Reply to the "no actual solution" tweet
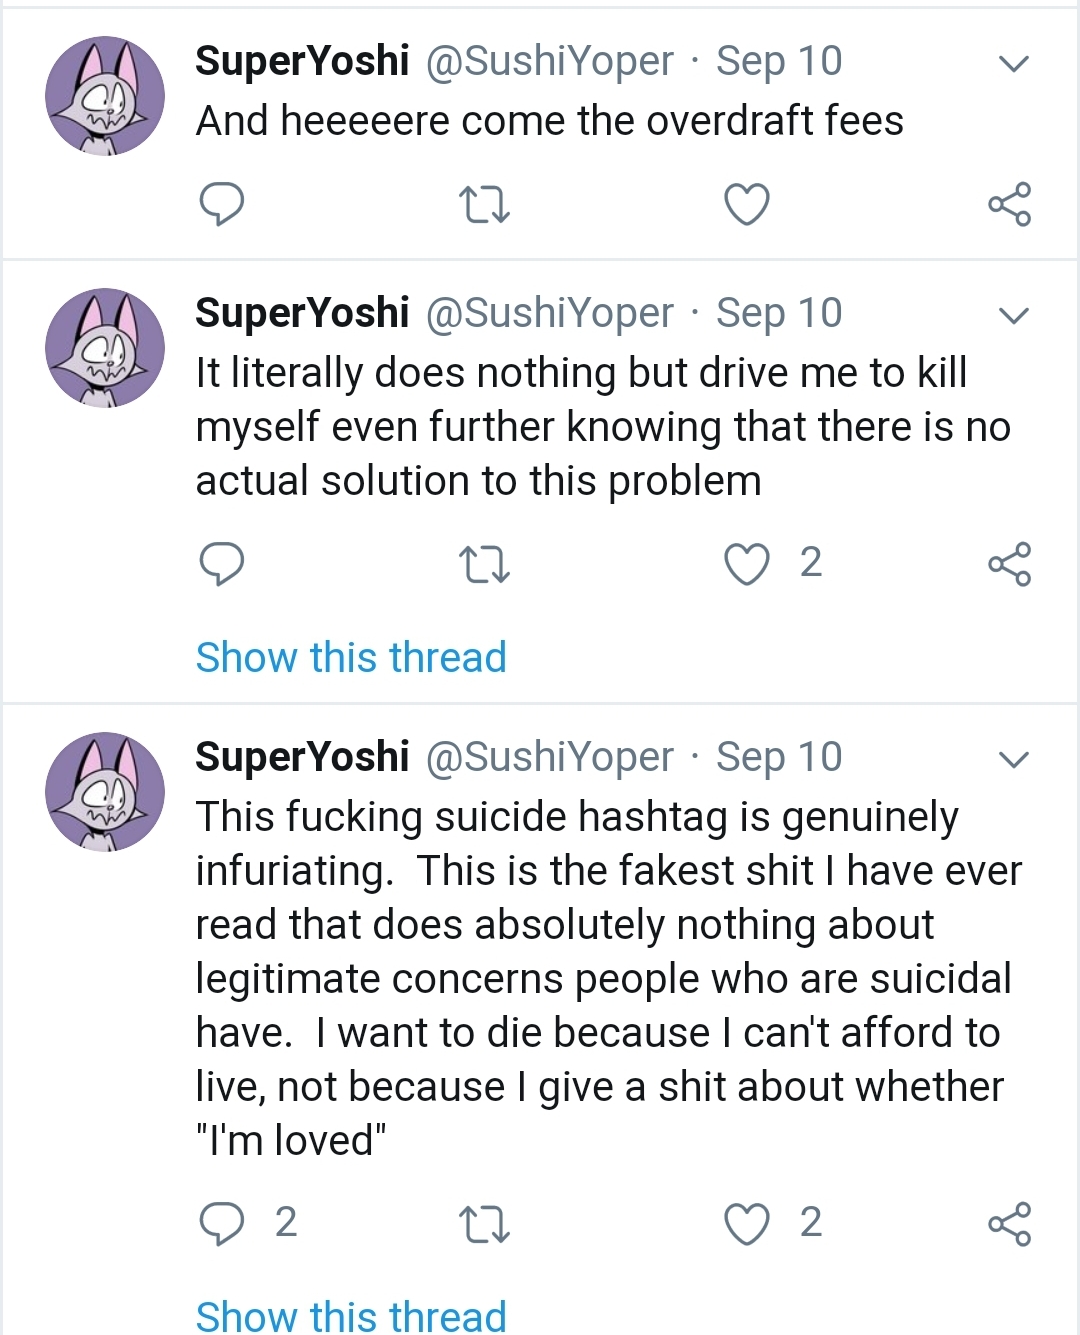 [221, 564]
